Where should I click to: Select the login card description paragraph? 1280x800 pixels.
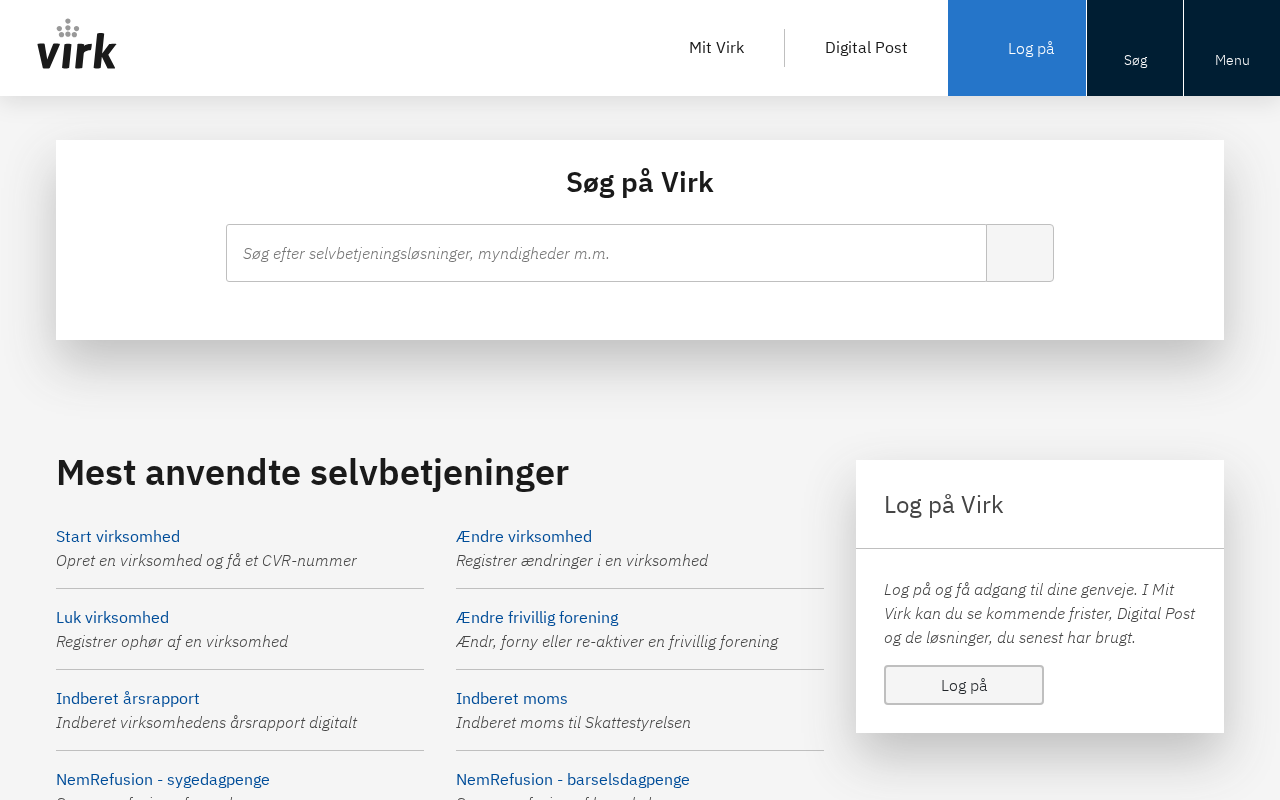(1039, 613)
